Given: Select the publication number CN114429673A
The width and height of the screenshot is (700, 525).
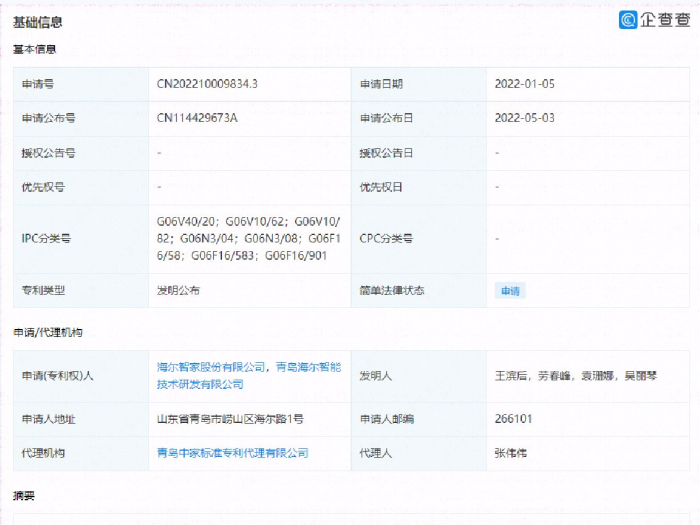Looking at the screenshot, I should pyautogui.click(x=197, y=118).
